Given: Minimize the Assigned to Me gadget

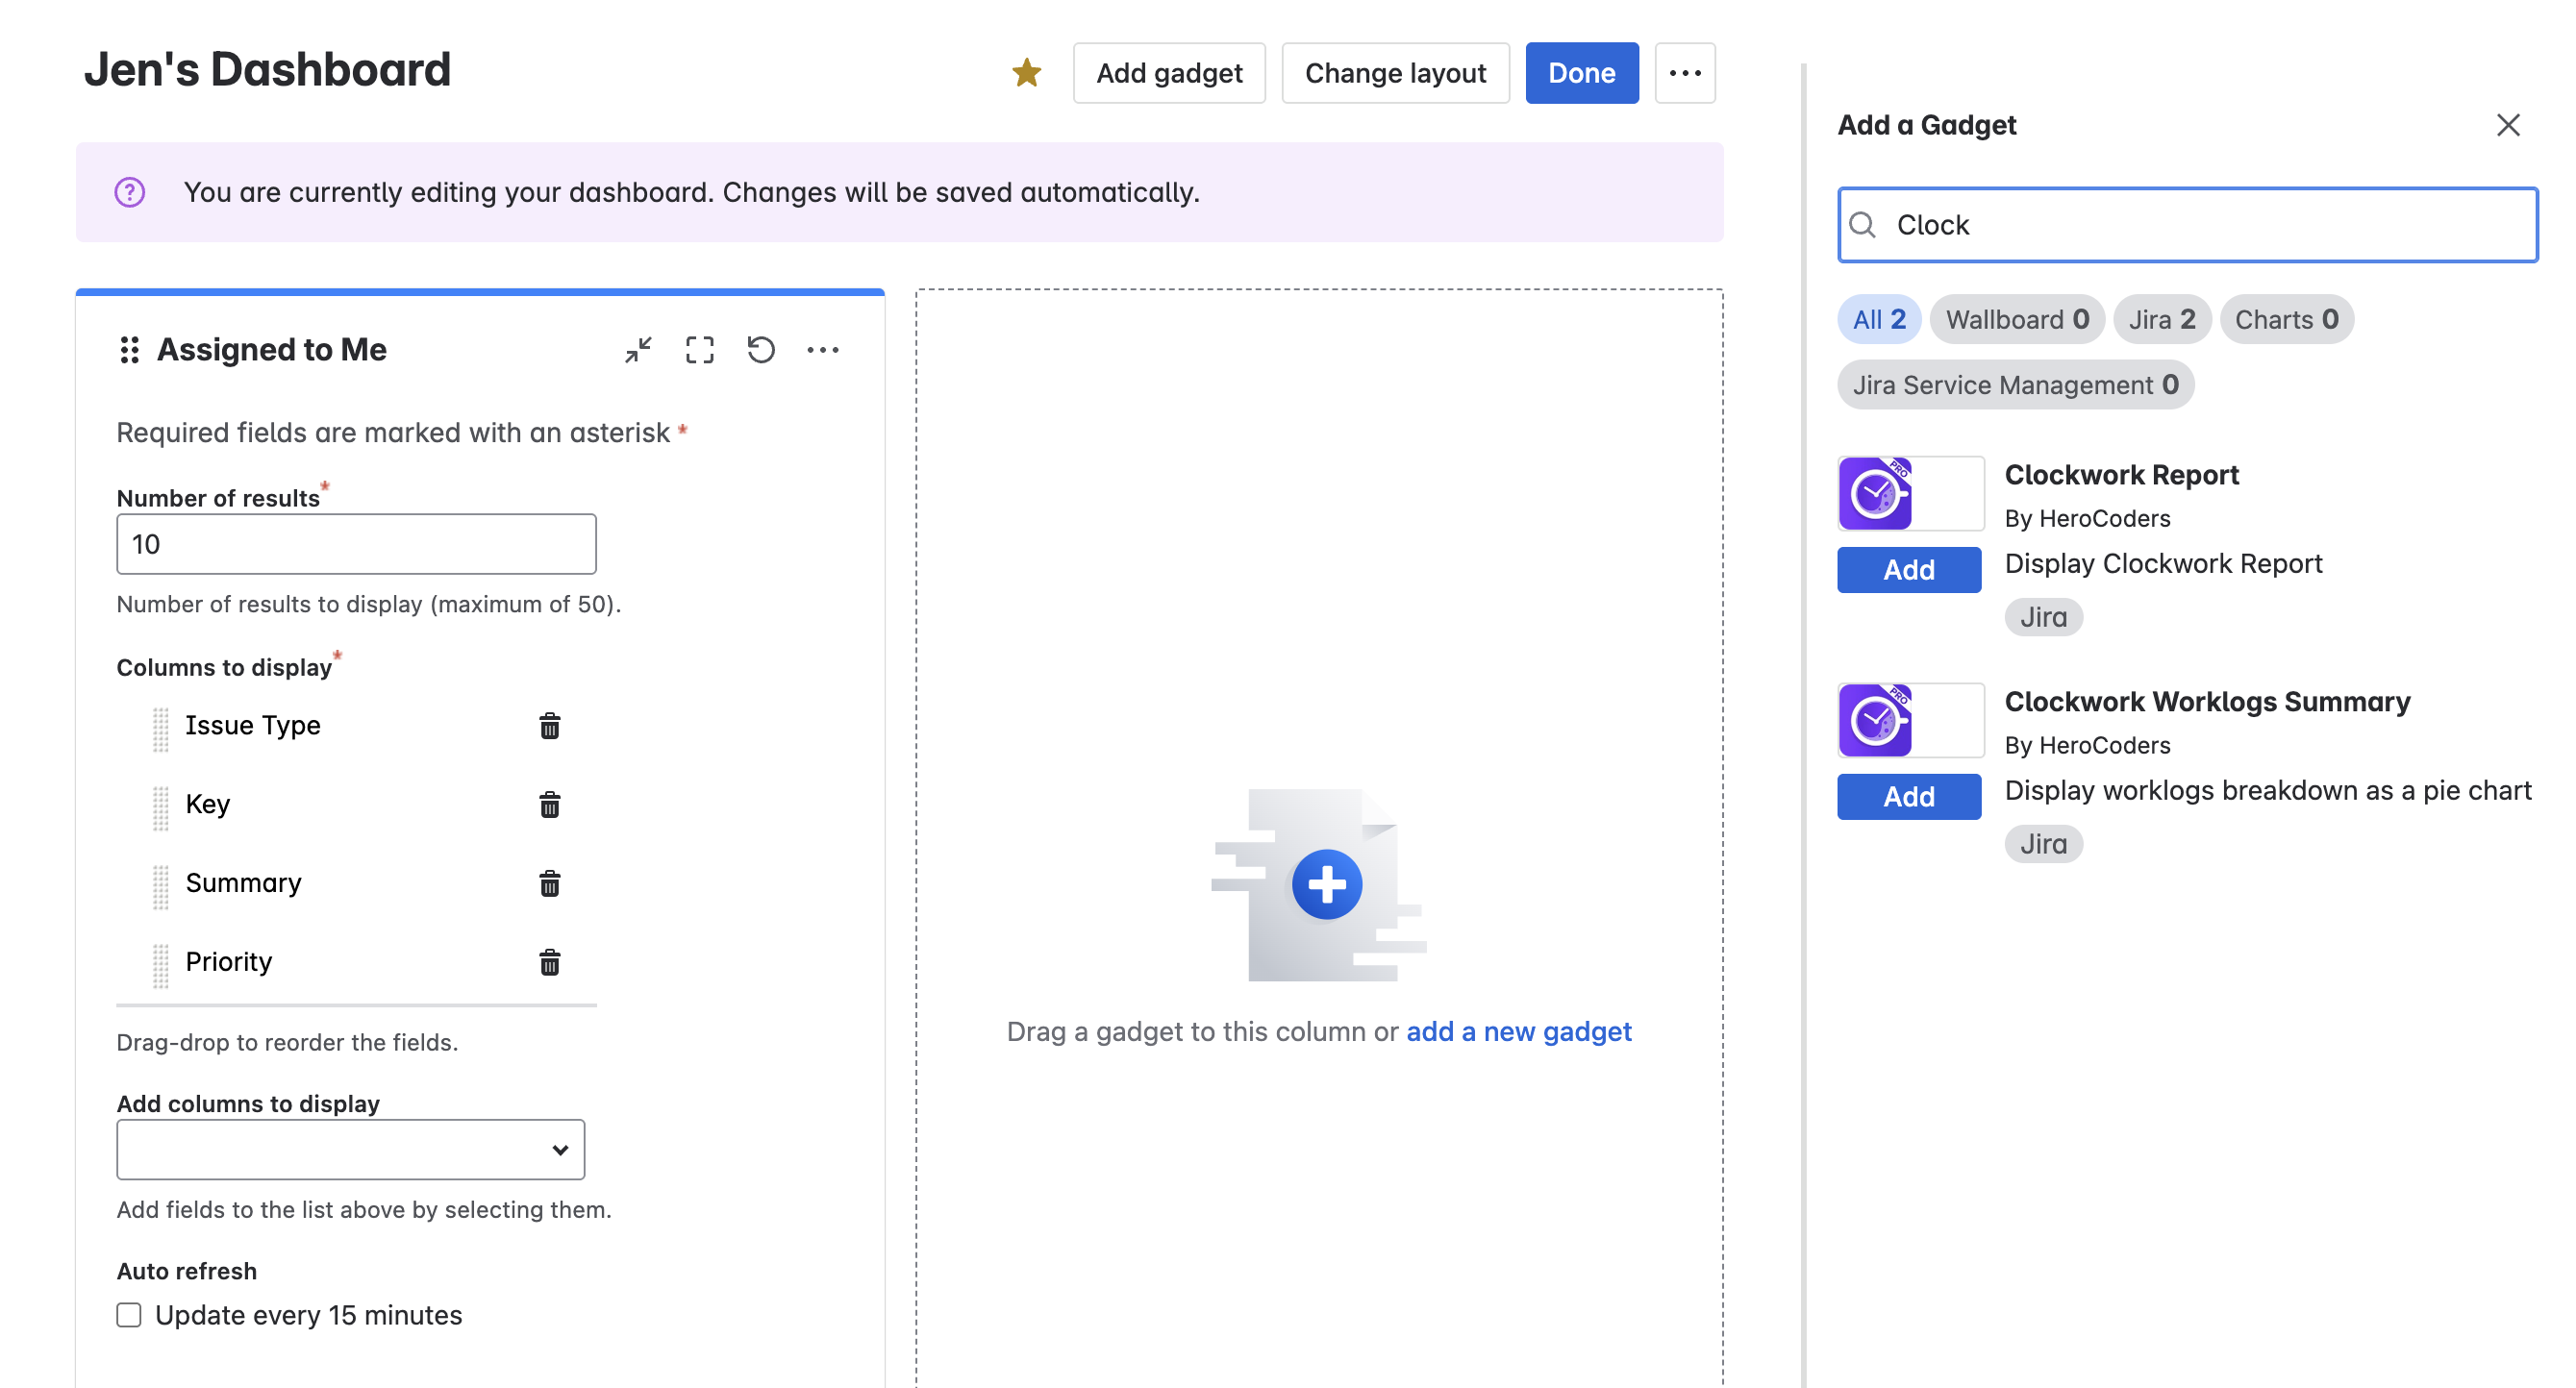Looking at the screenshot, I should [x=638, y=350].
